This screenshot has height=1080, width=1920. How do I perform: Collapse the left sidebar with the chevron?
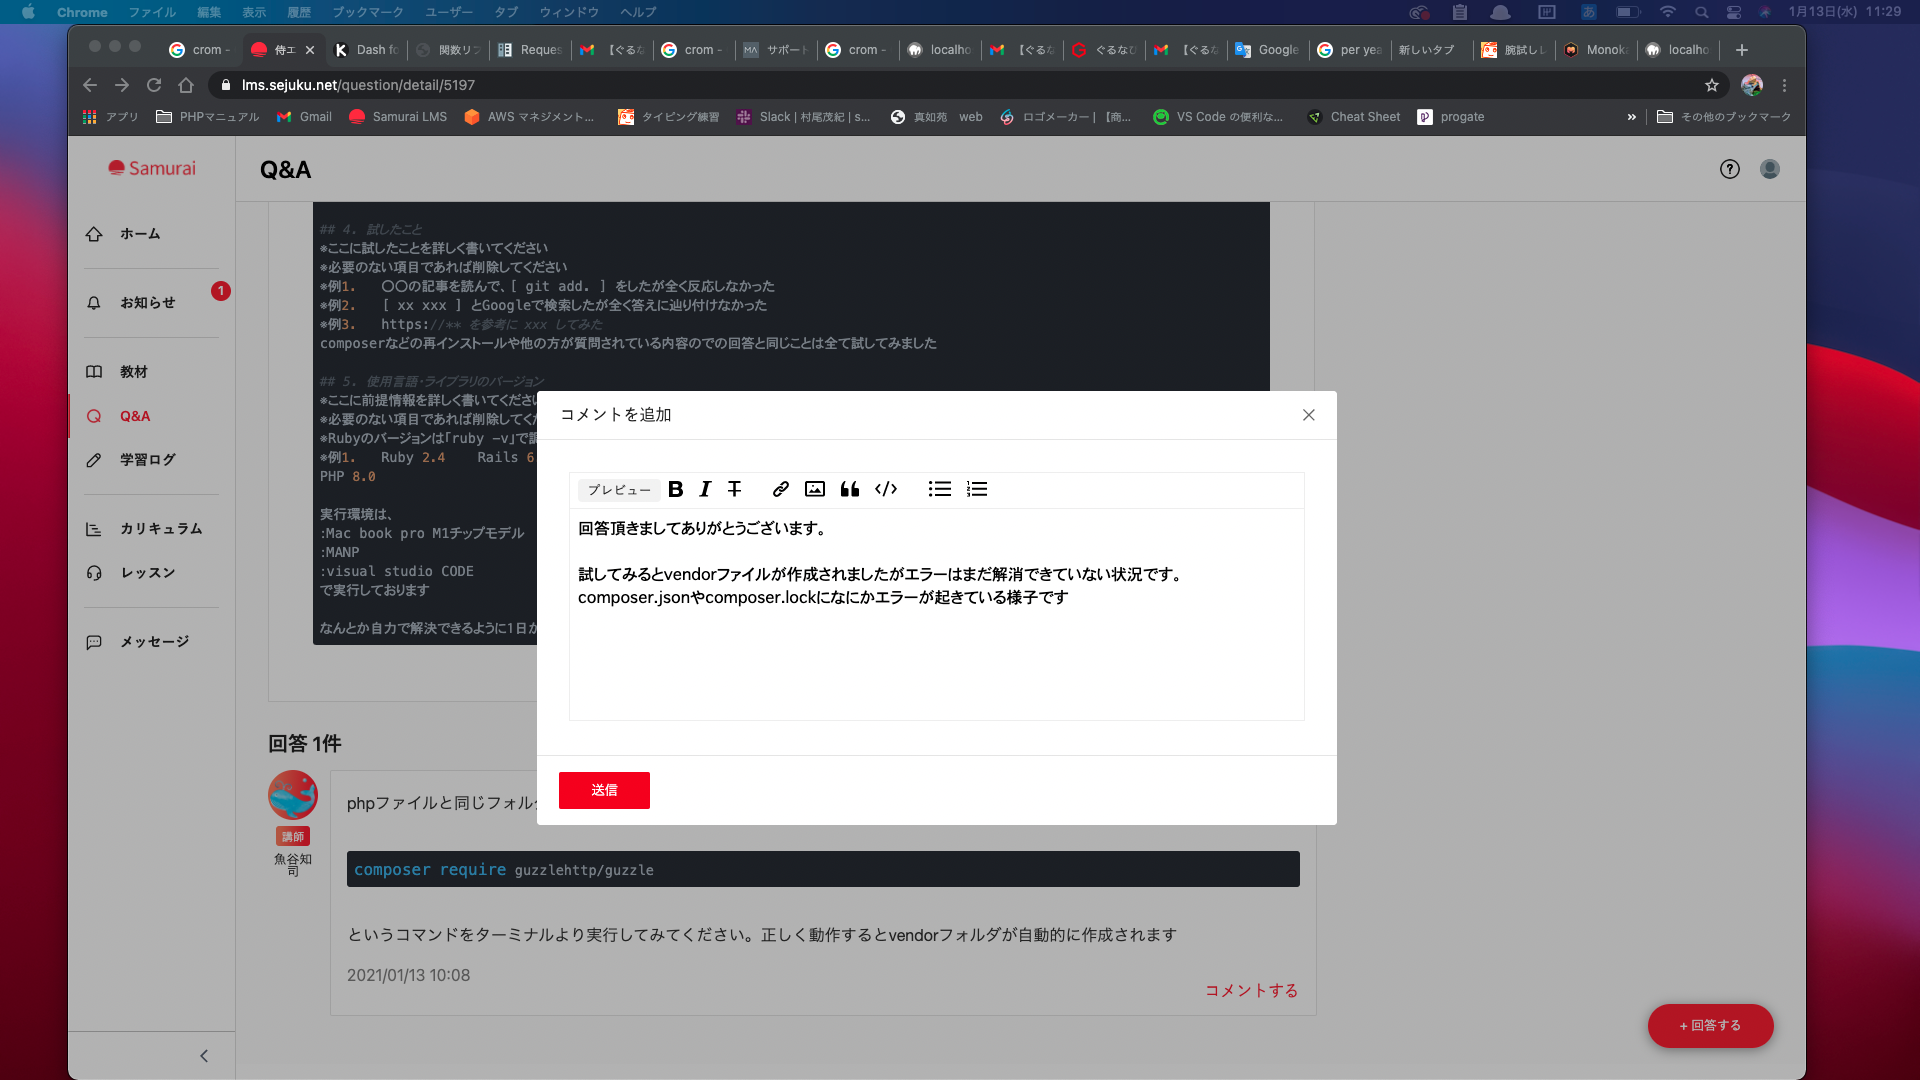point(204,1055)
